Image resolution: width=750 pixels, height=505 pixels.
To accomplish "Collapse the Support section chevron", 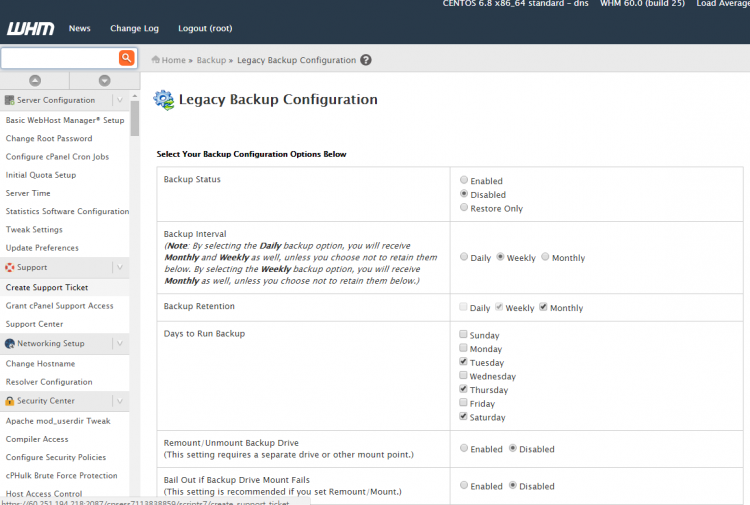I will [120, 267].
